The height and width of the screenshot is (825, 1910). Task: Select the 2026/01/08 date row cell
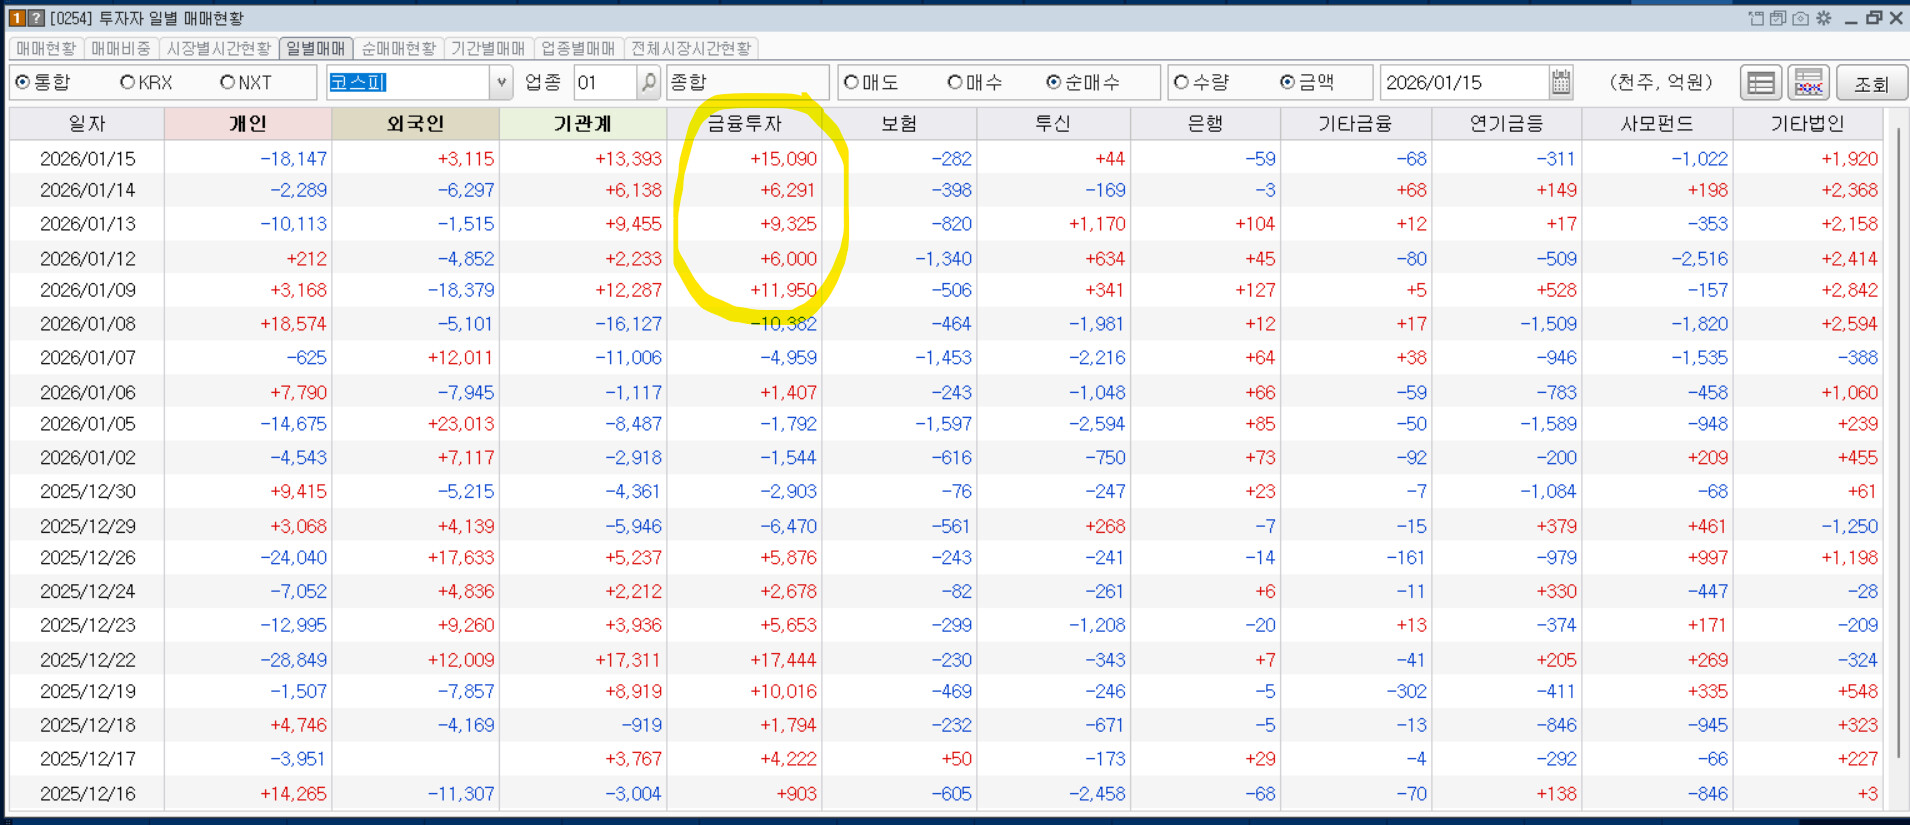(x=87, y=324)
